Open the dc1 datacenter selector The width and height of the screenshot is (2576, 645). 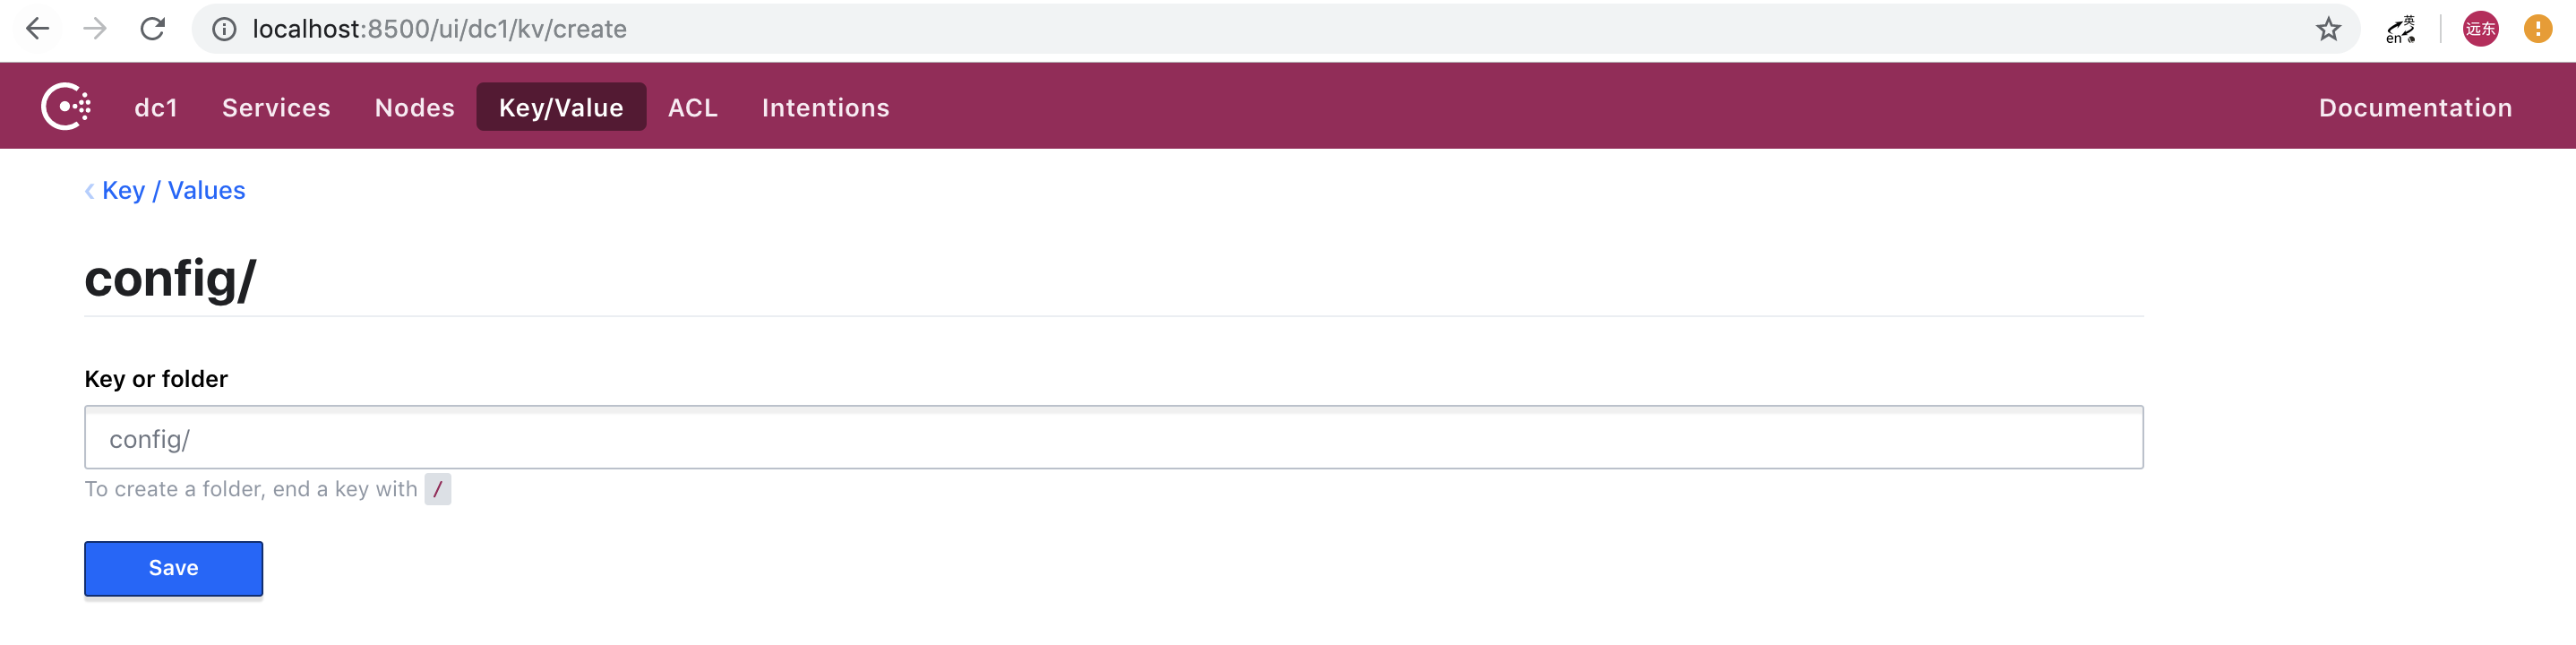coord(156,107)
